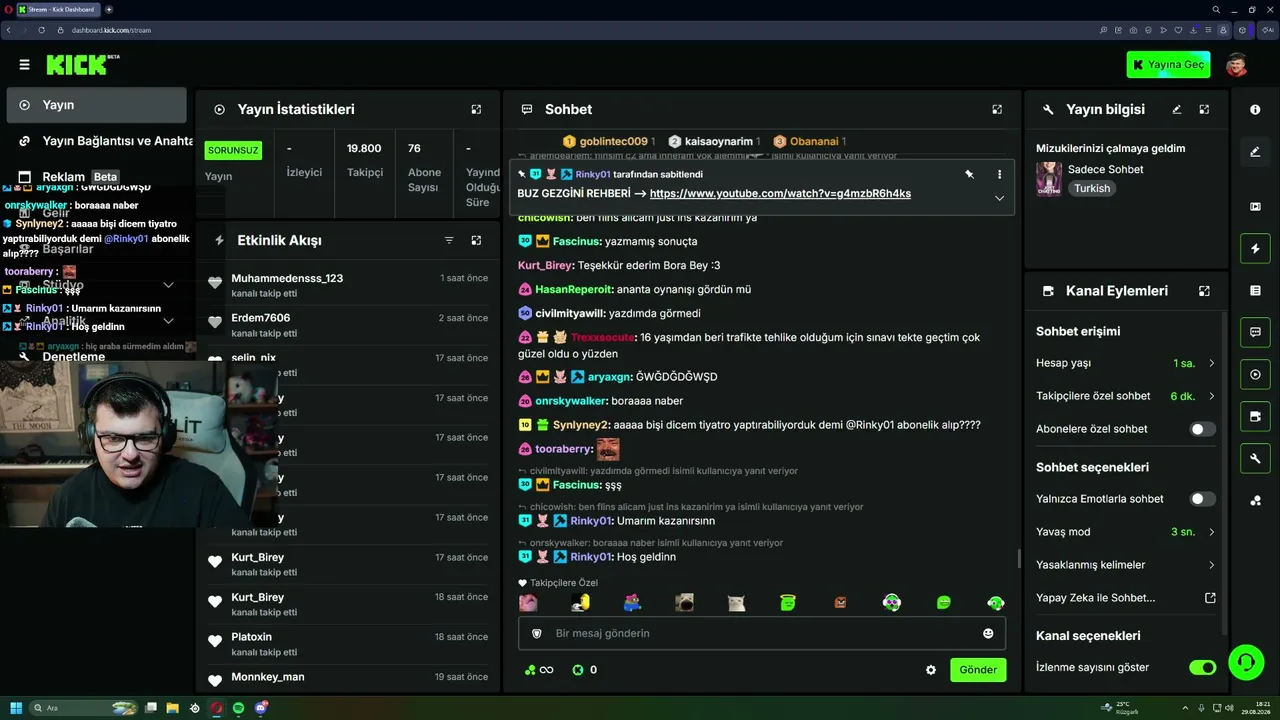Image resolution: width=1280 pixels, height=720 pixels.
Task: Click Erdem7606 follow event
Action: tap(260, 318)
